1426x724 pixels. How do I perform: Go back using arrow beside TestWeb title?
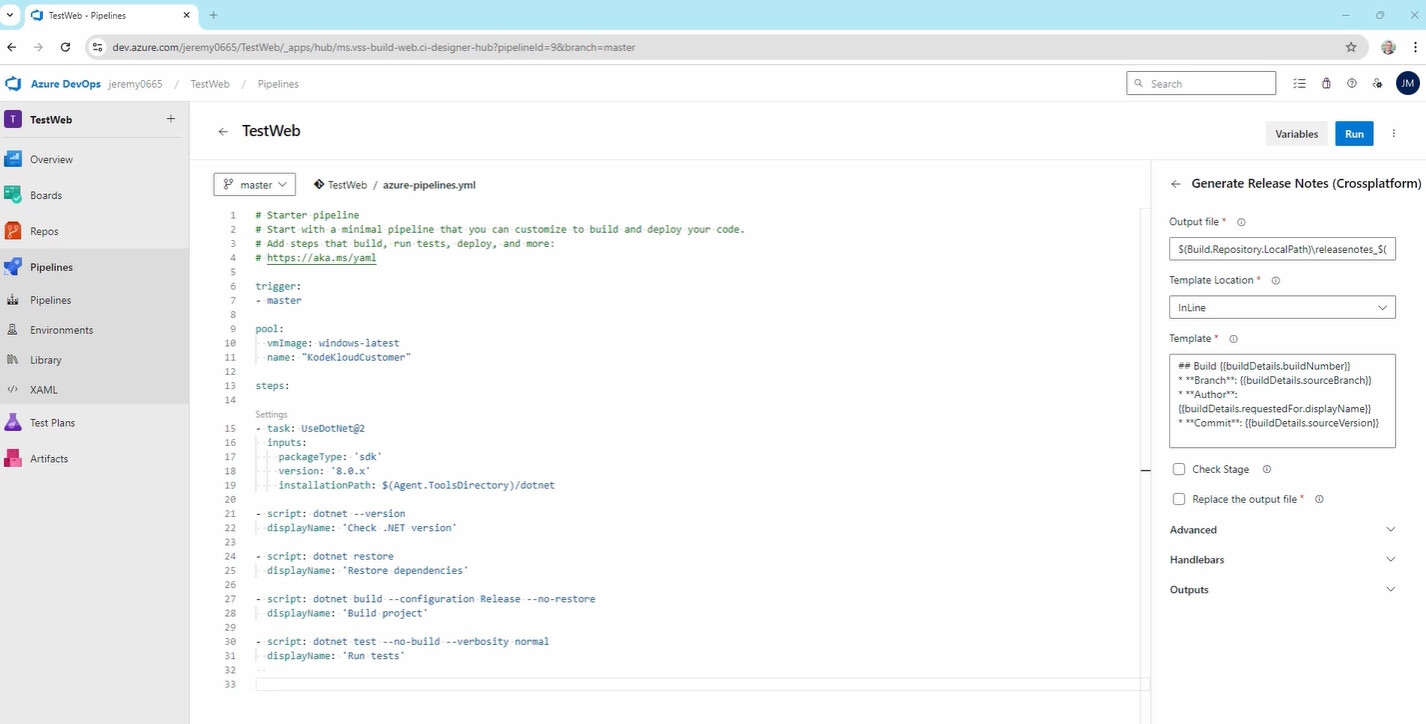click(x=223, y=131)
